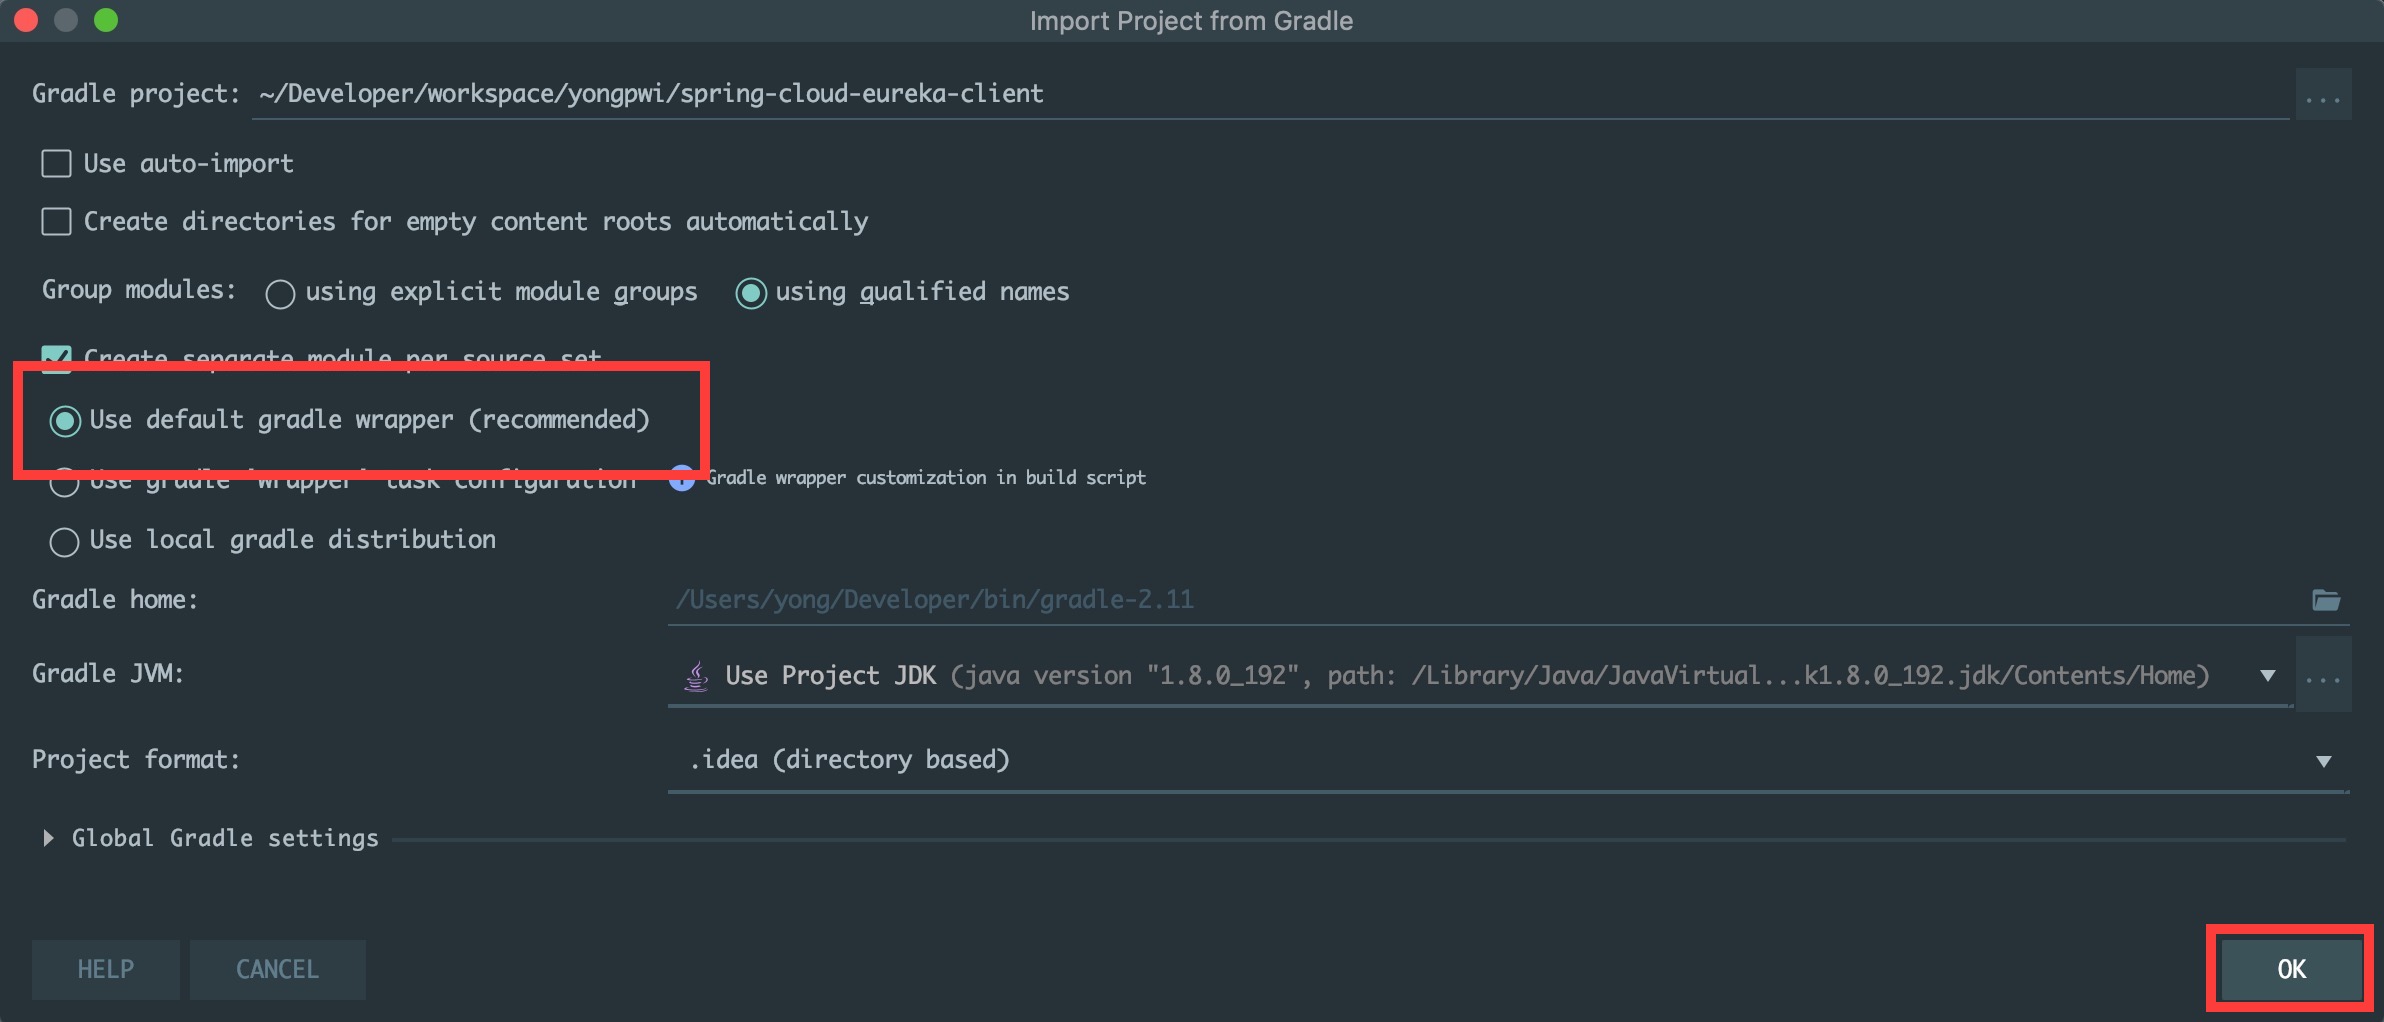
Task: Click the browse button for Gradle project path
Action: [x=2322, y=95]
